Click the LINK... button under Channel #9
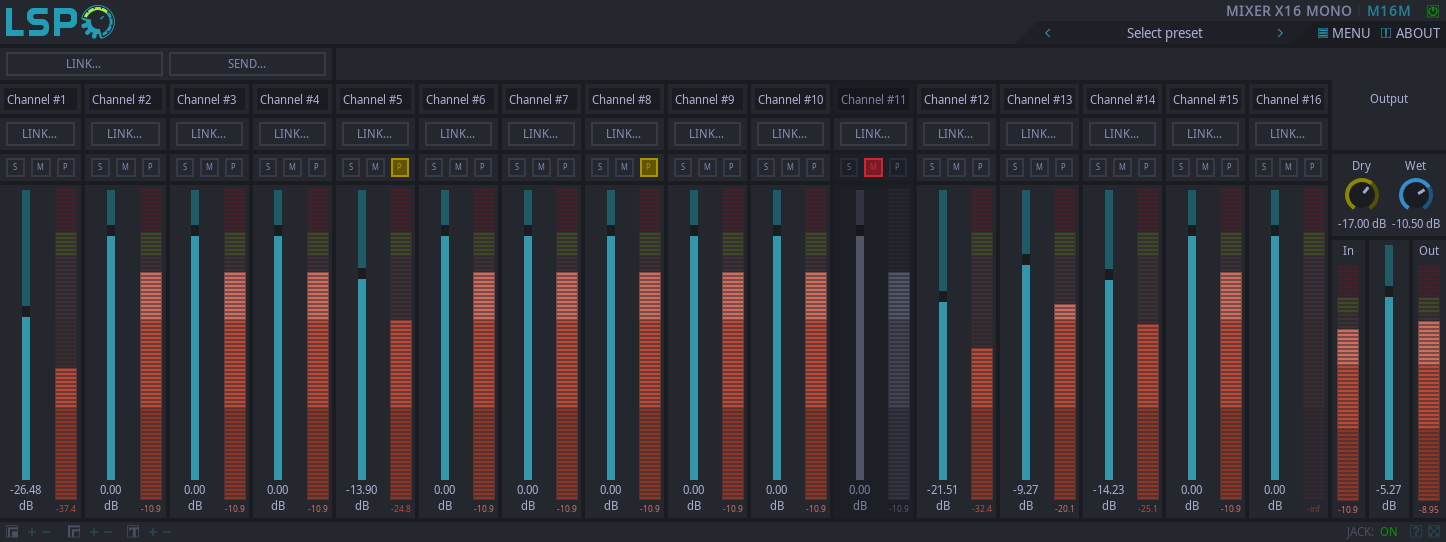The height and width of the screenshot is (542, 1446). point(707,134)
